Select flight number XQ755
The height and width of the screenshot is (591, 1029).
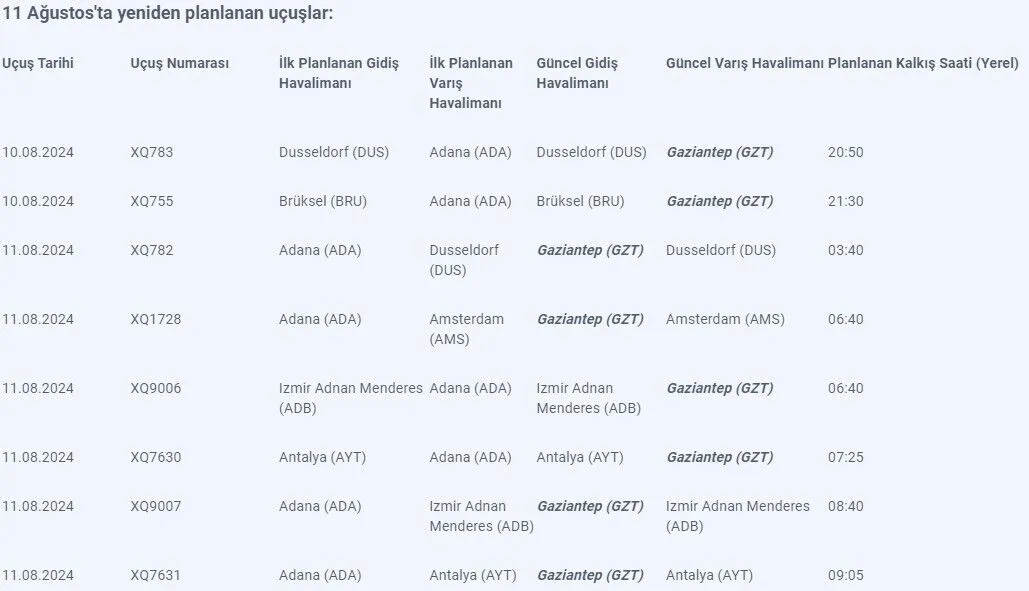152,201
